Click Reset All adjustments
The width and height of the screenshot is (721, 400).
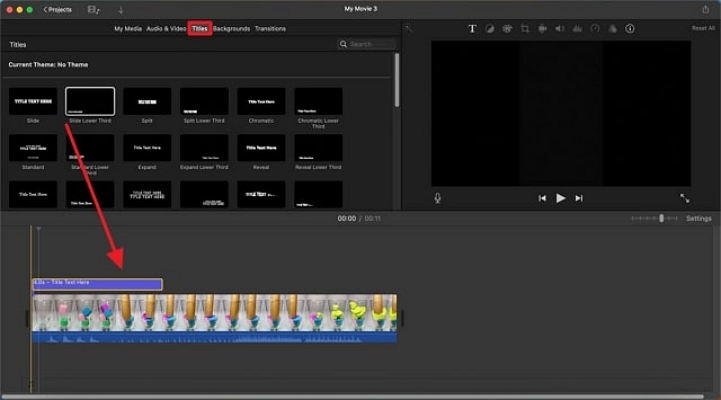(703, 29)
